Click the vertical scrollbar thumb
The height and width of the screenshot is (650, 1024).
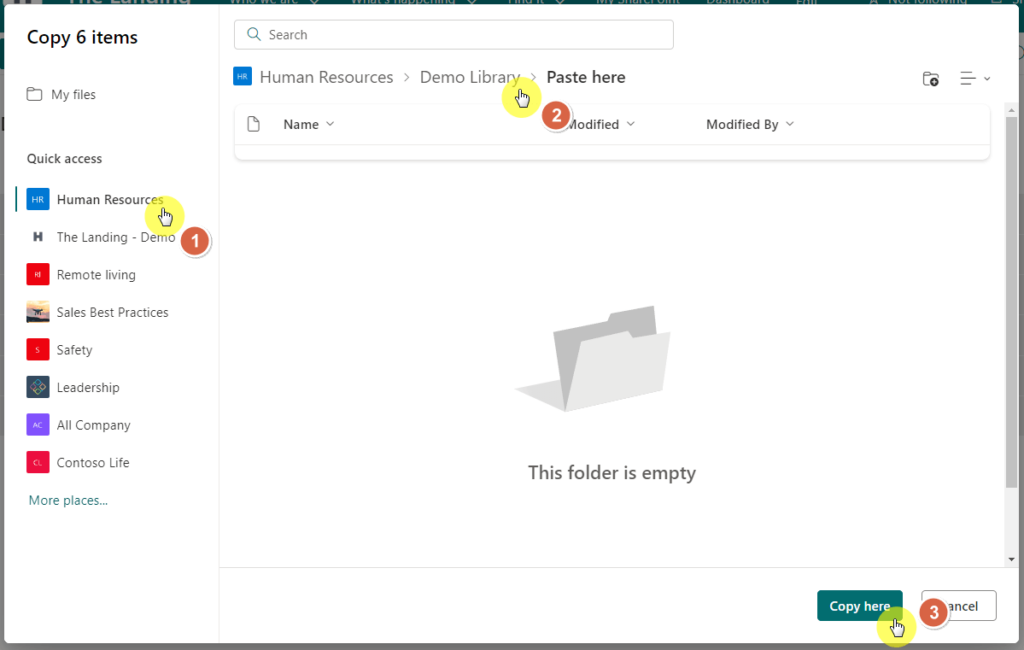pos(1011,302)
